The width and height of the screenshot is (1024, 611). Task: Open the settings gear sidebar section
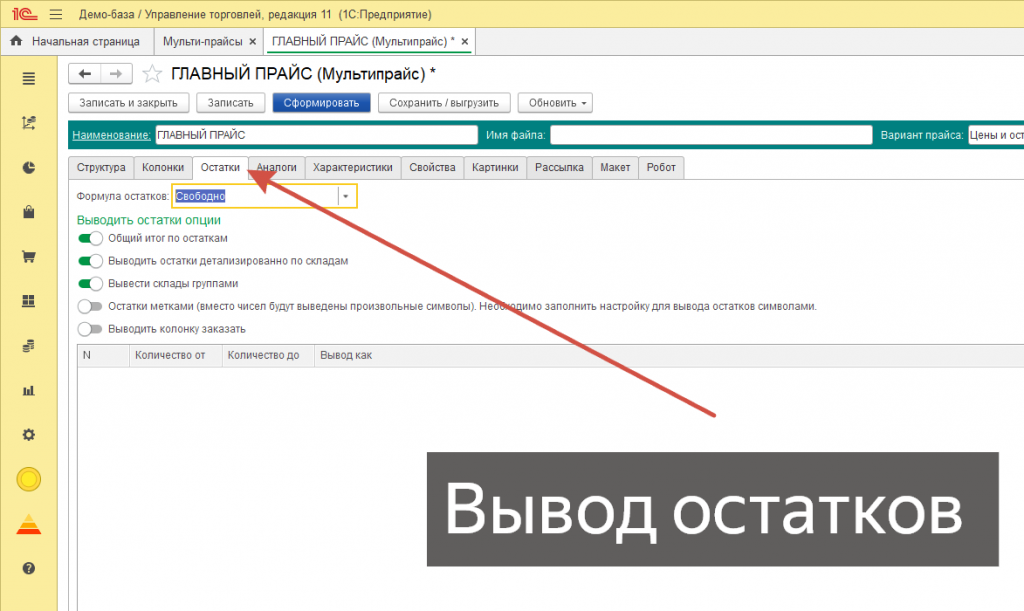click(29, 435)
